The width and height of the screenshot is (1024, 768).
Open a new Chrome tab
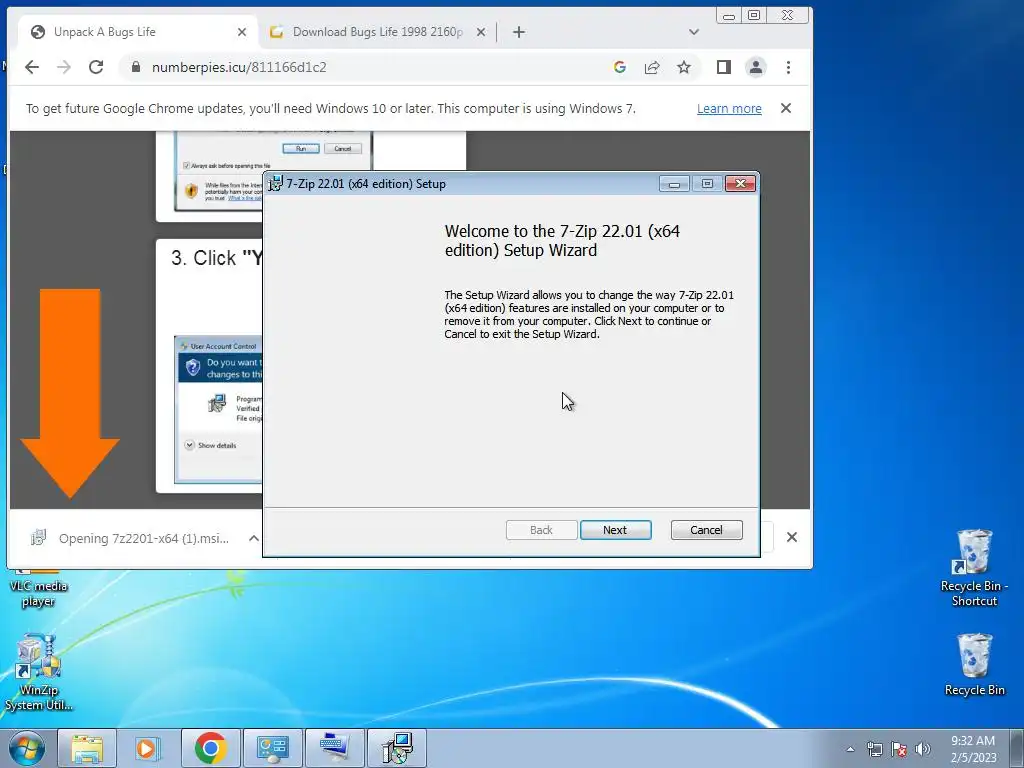(519, 31)
